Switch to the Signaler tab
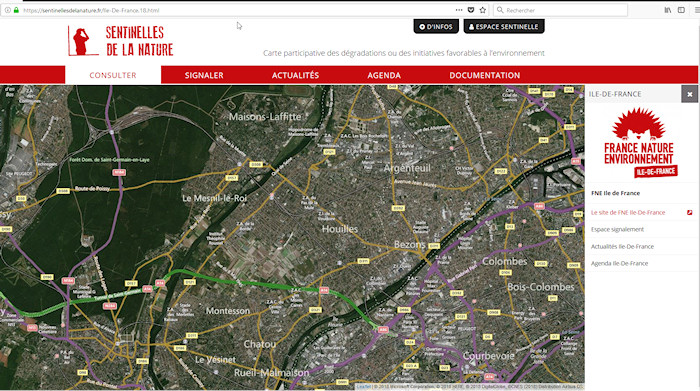Viewport: 700px width, 391px height. (204, 75)
